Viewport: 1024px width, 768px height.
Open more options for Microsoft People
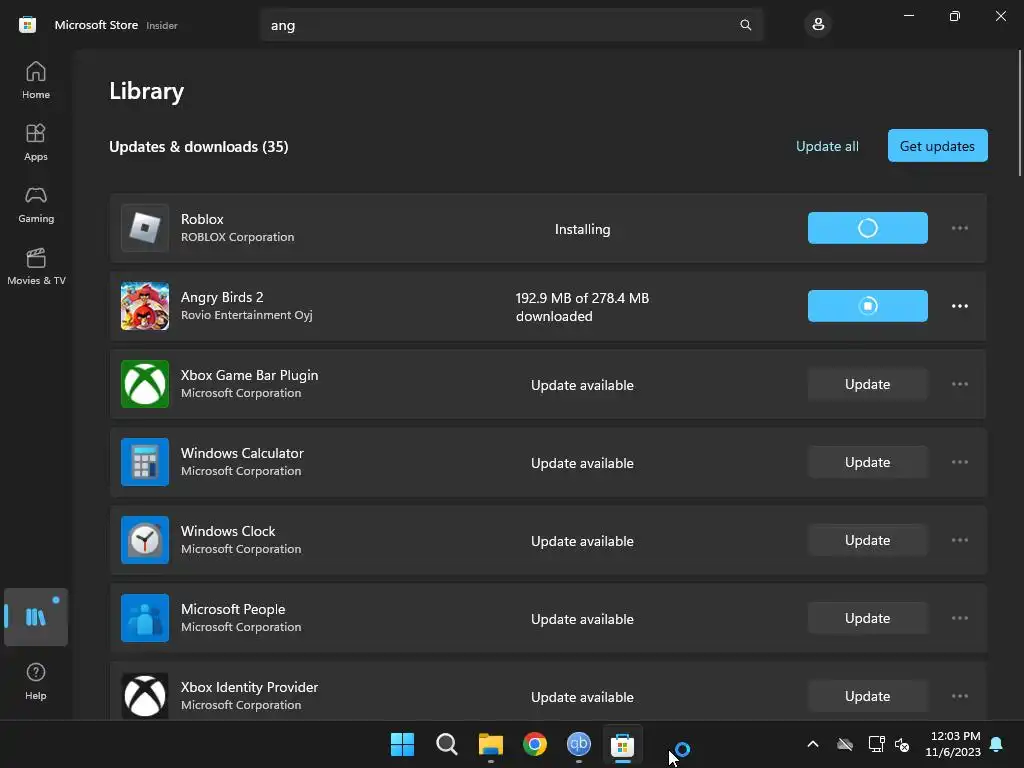(959, 618)
